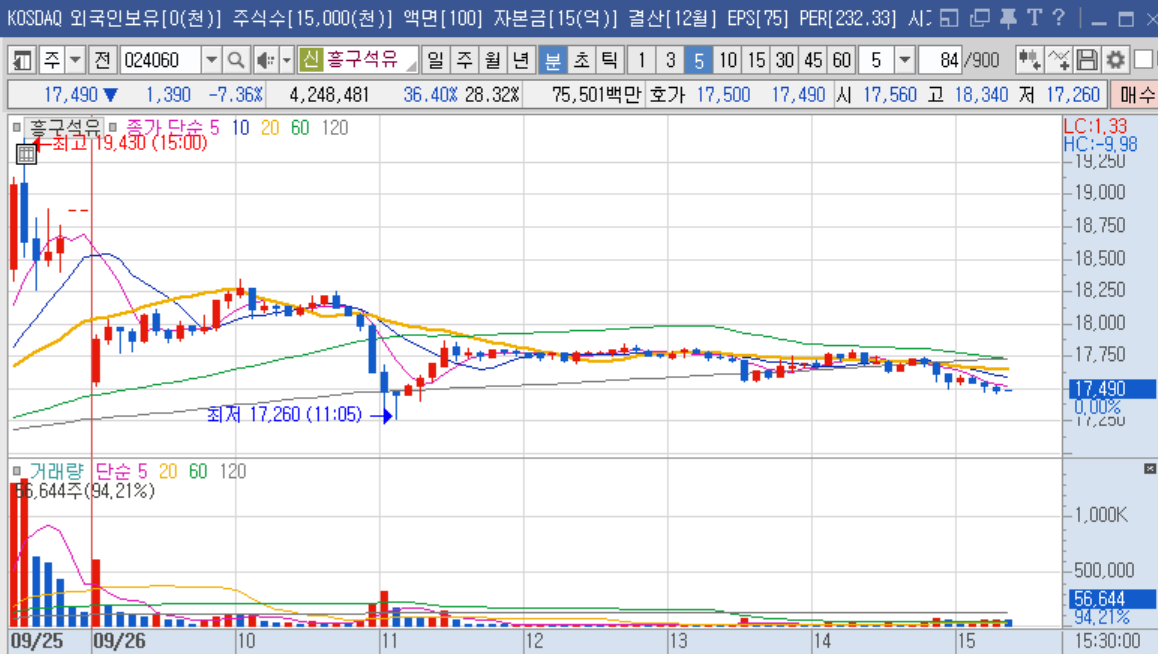This screenshot has width=1158, height=654.
Task: Open dropdown arrow beside speaker icon
Action: 287,60
